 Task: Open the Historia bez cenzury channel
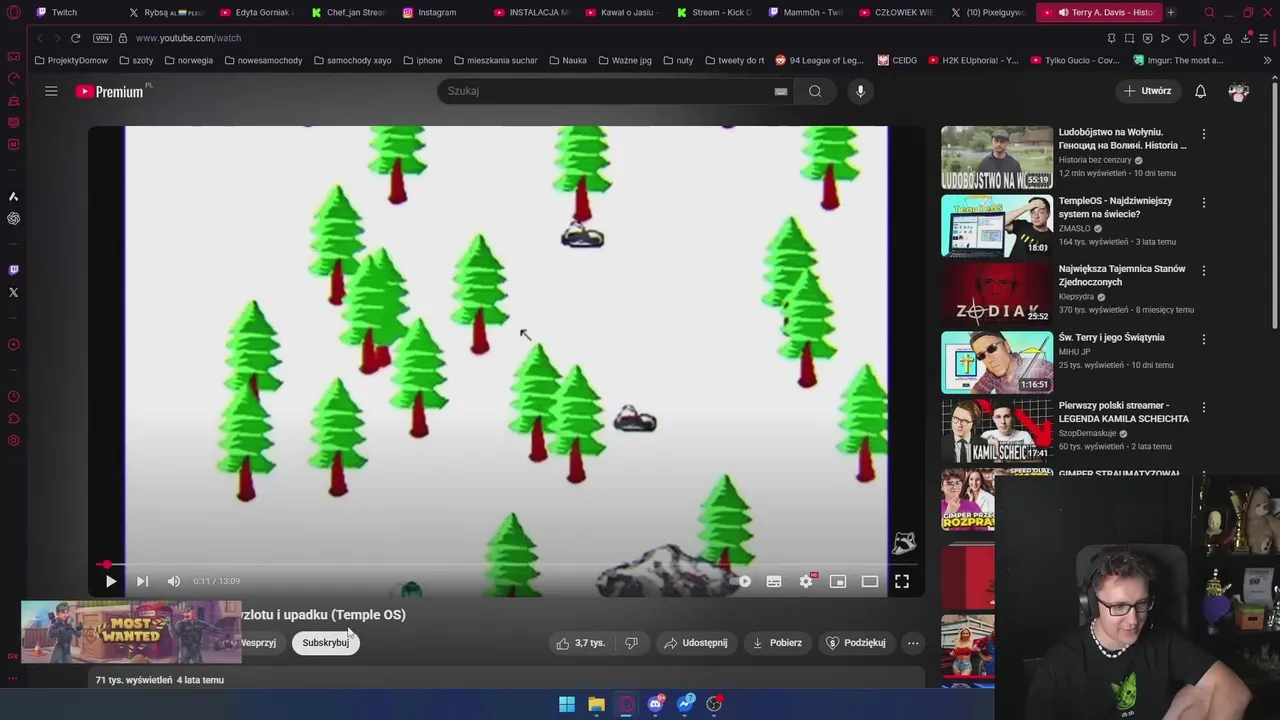point(1095,160)
